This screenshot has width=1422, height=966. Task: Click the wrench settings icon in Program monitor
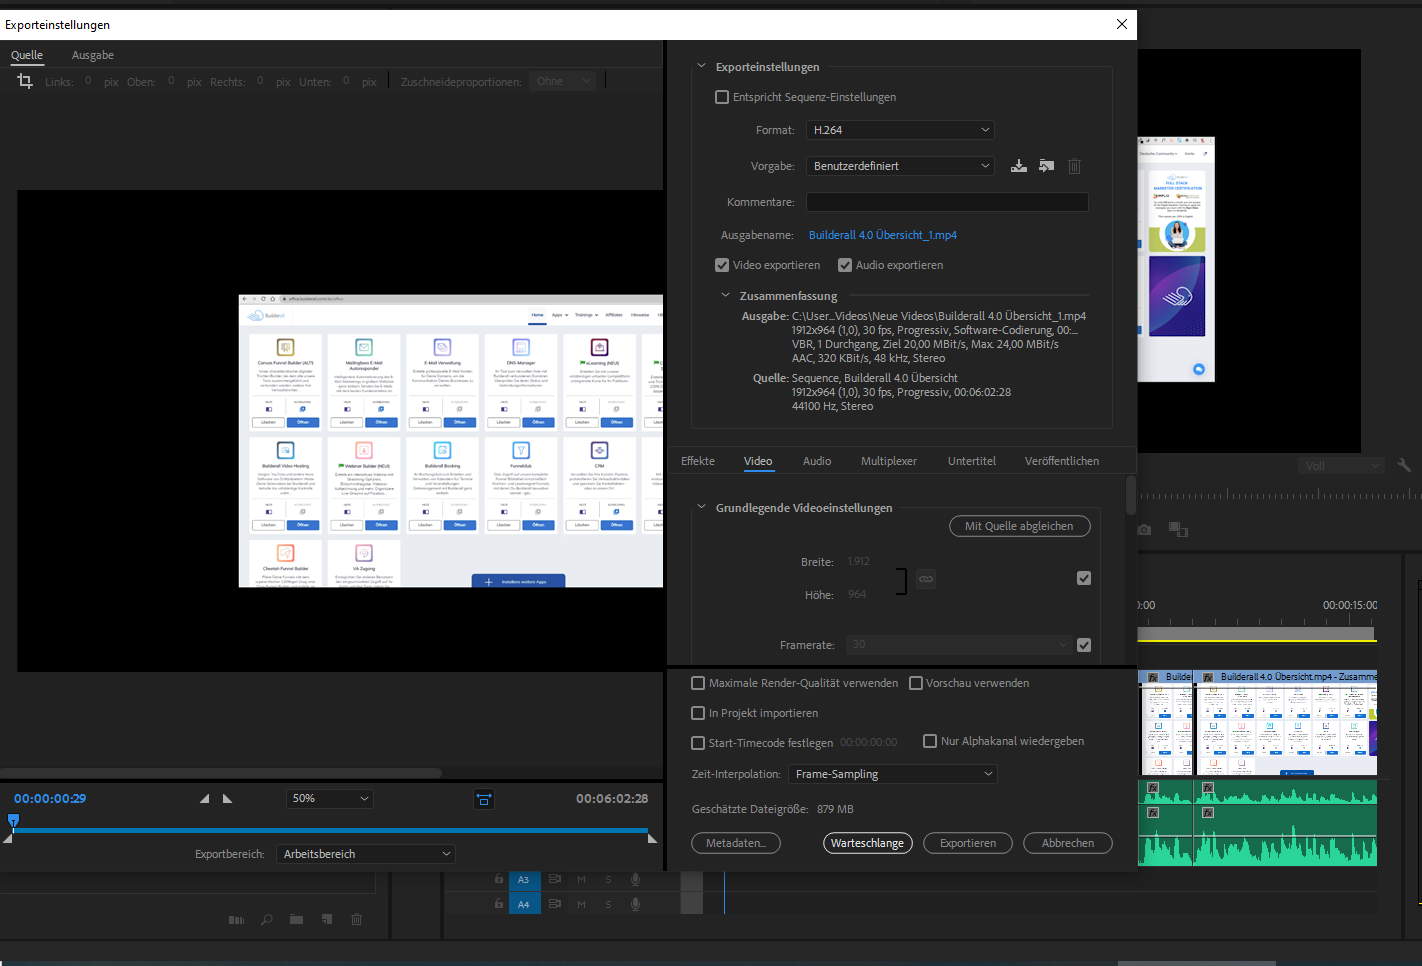pos(1404,465)
